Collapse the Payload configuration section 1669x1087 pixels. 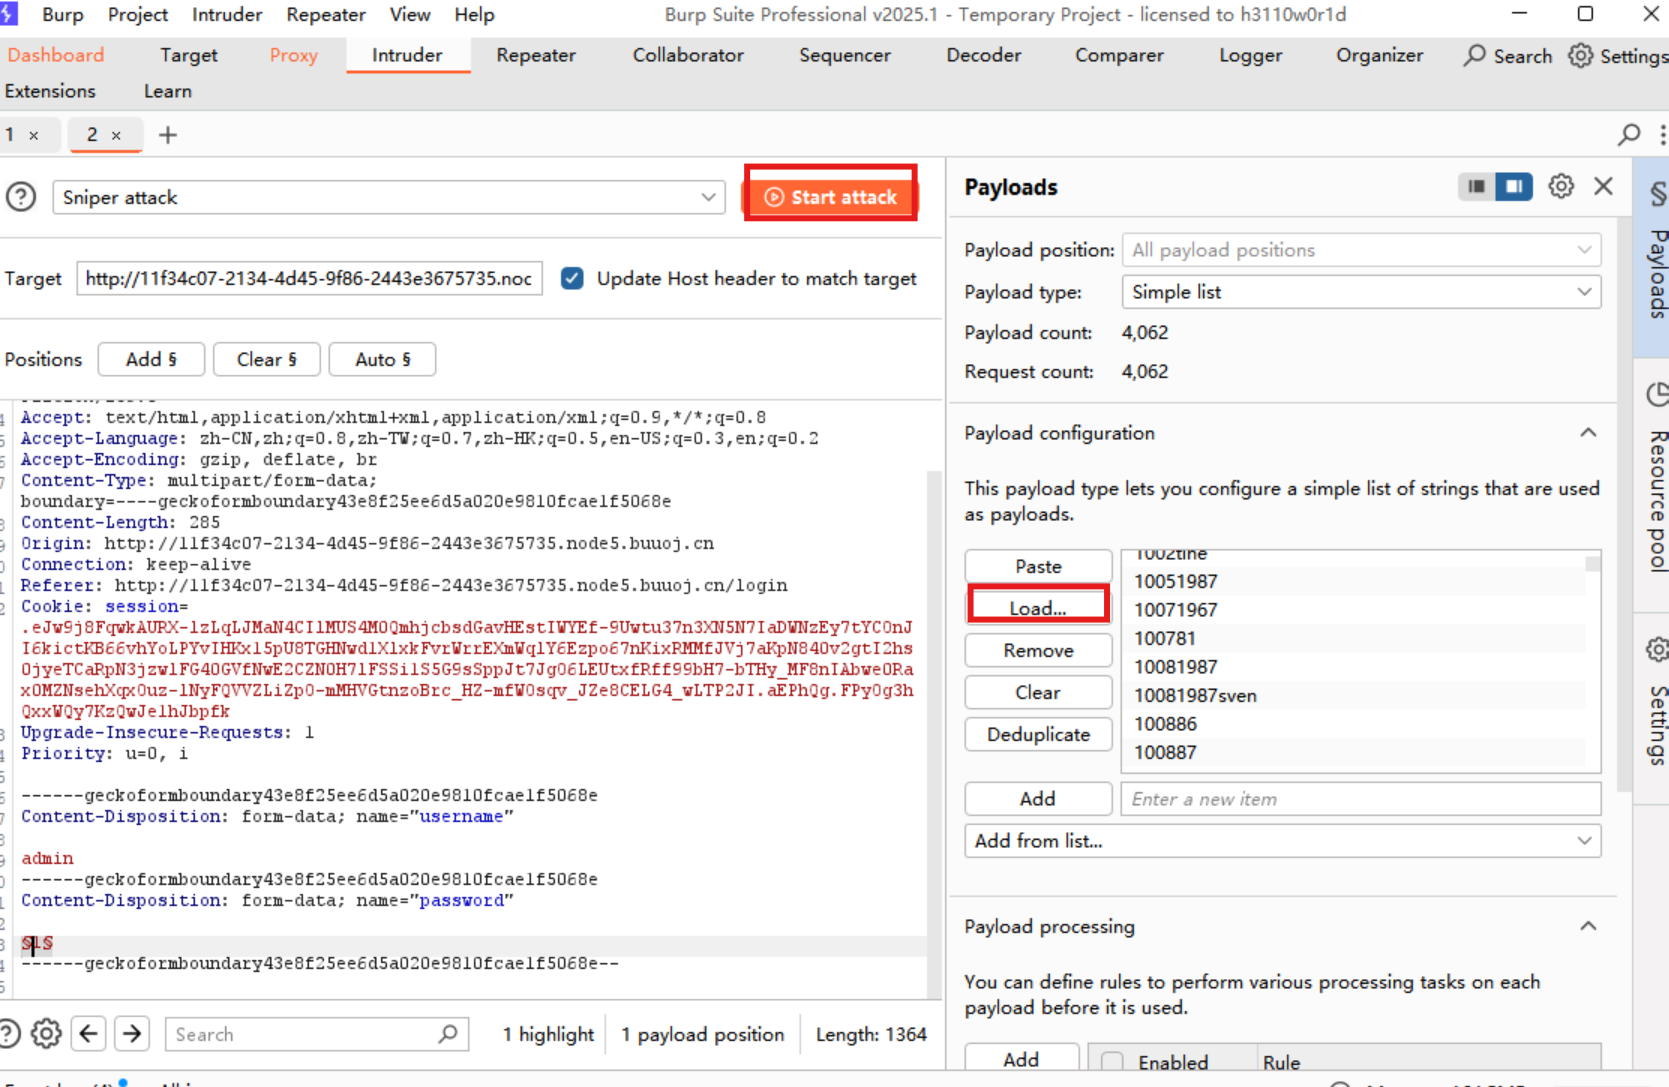pos(1588,433)
